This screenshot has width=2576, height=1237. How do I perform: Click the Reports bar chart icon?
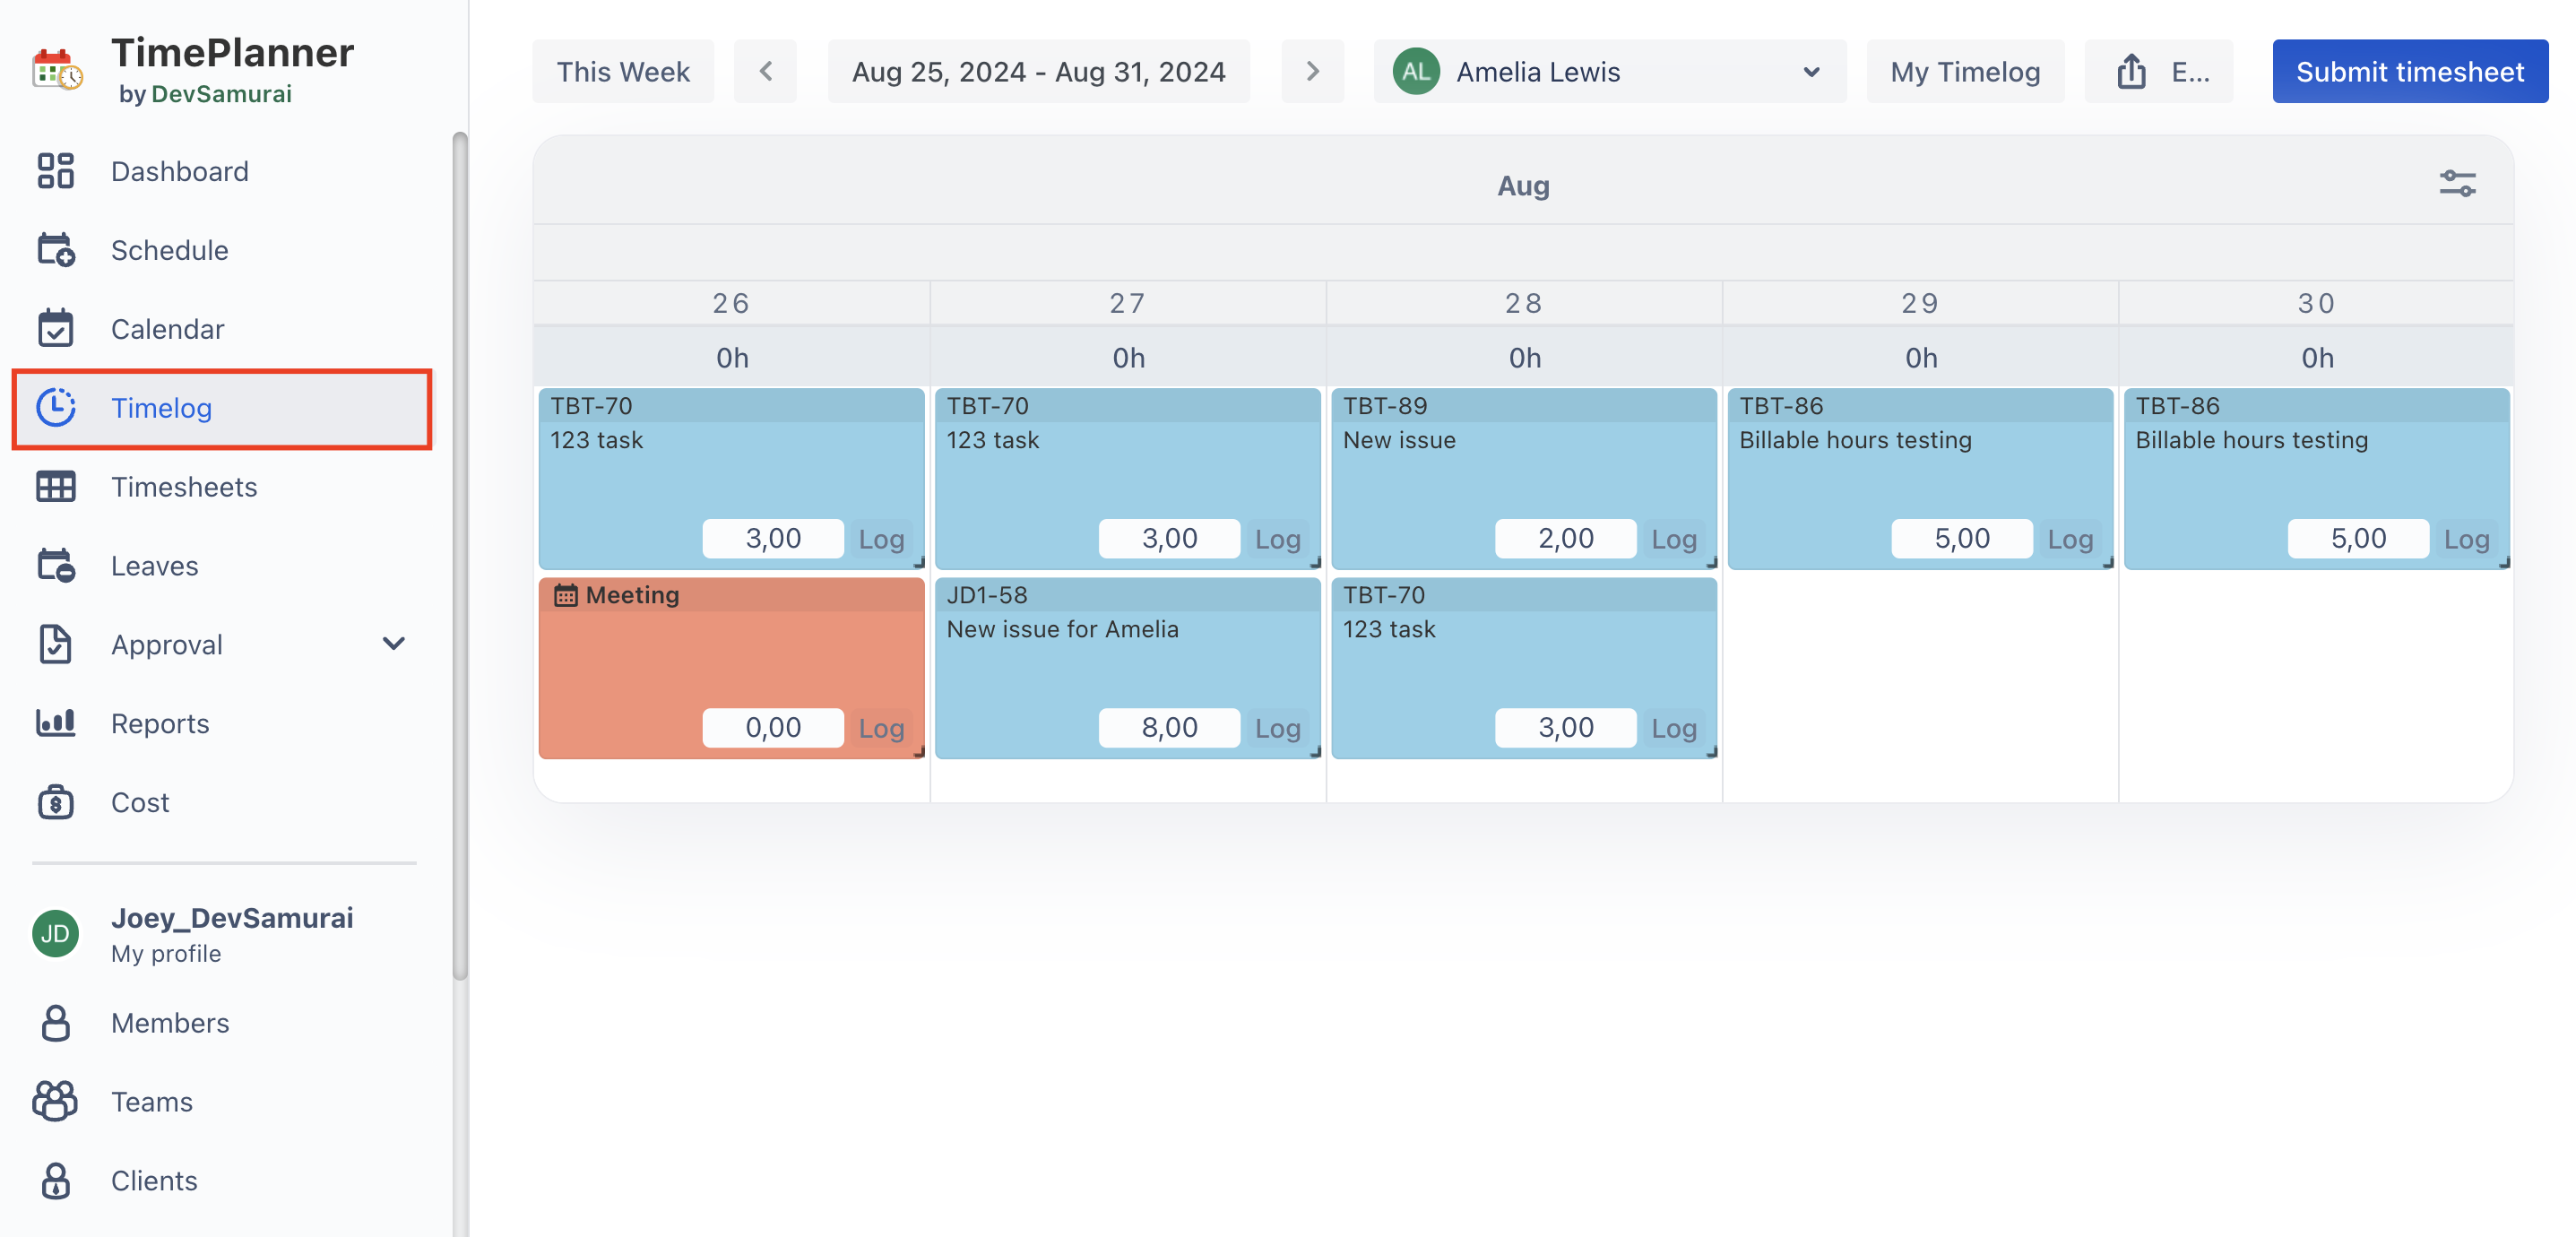click(55, 723)
